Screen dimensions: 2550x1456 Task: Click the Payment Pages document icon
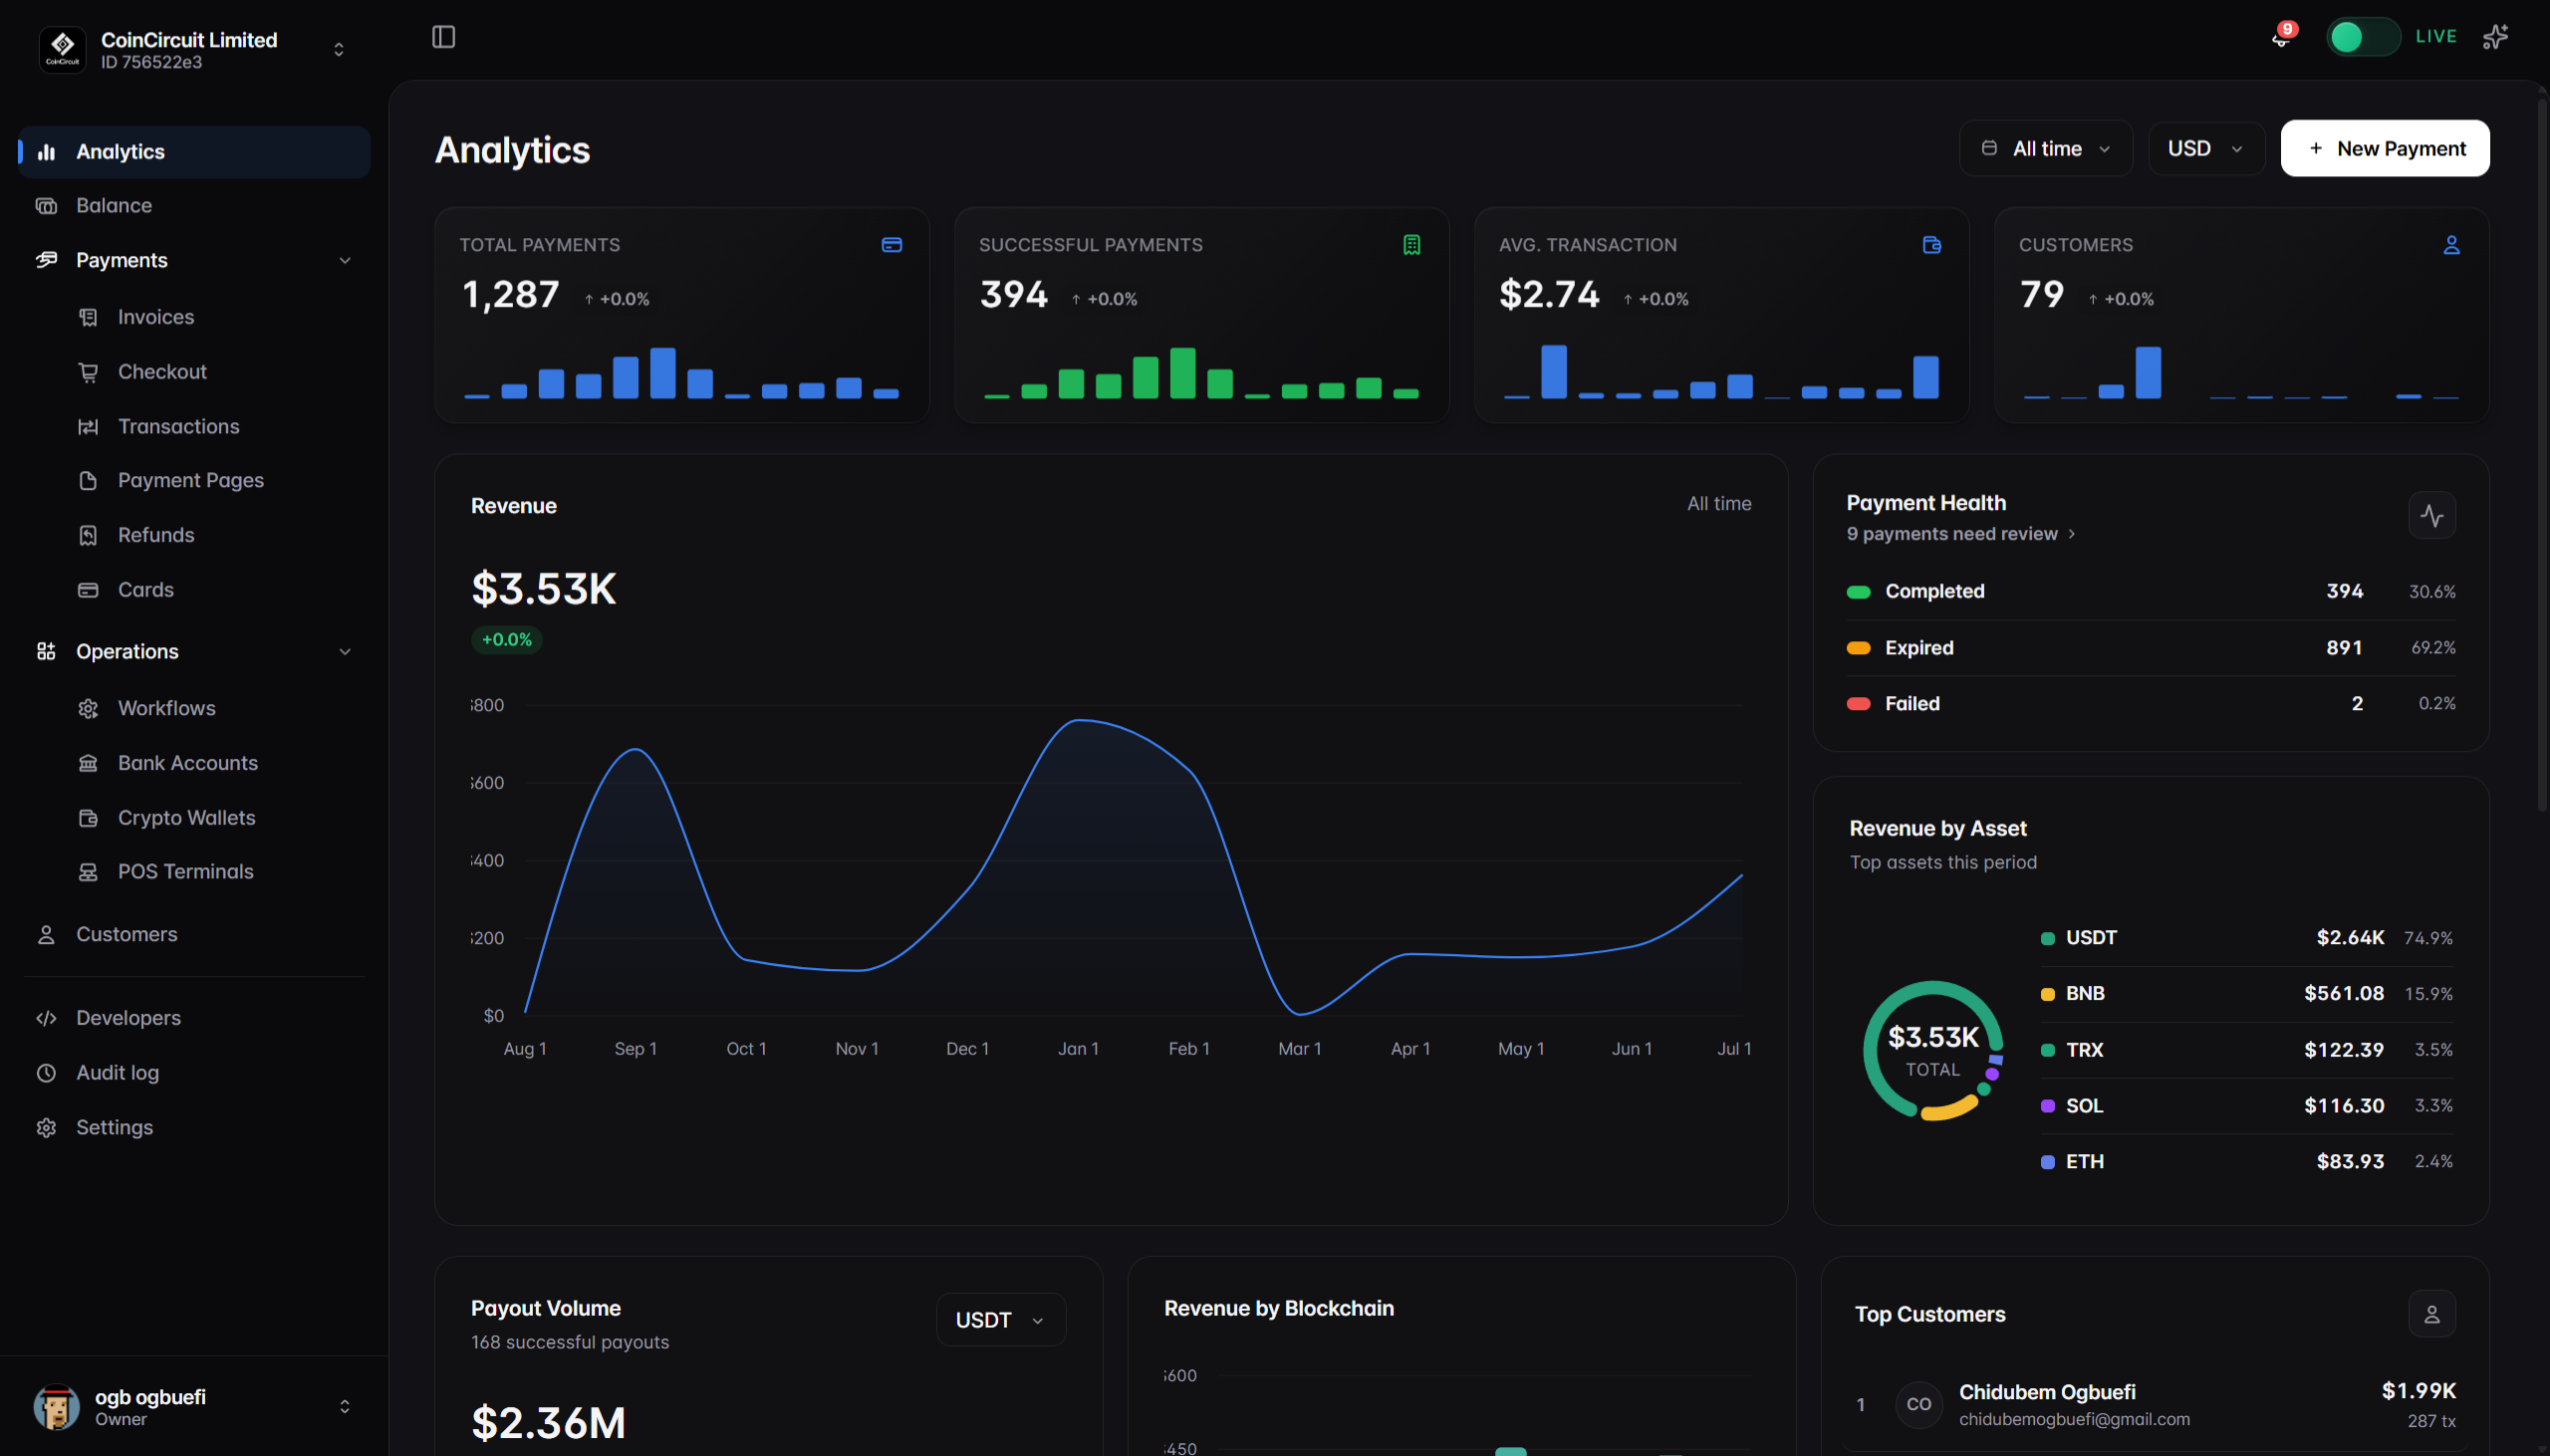(x=88, y=480)
